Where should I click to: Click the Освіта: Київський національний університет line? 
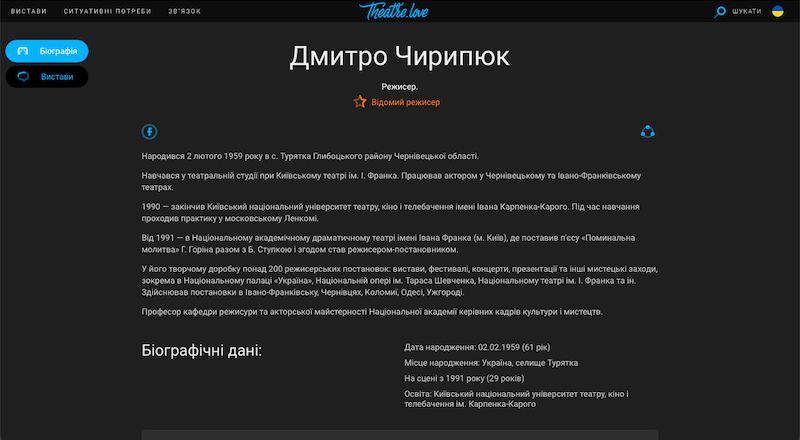tap(516, 399)
